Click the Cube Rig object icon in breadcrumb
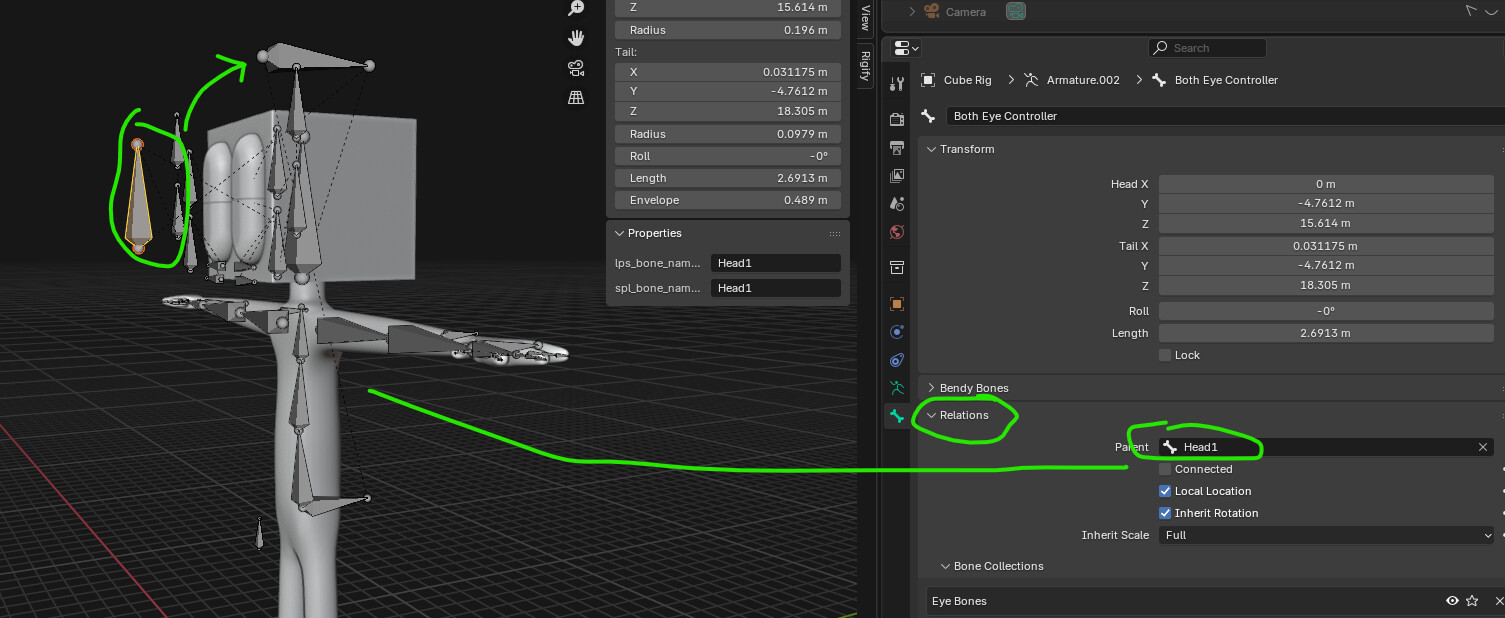 [928, 80]
